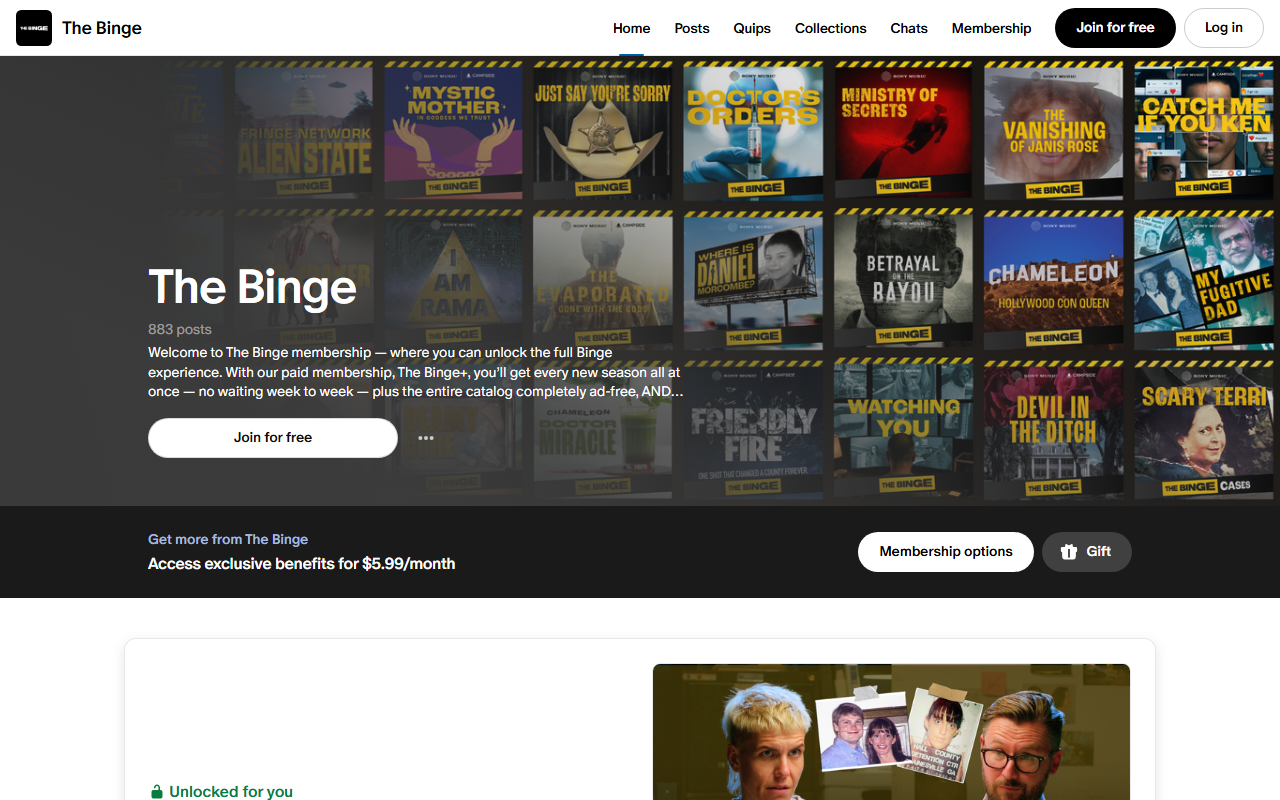Select the Devil in the Ditch cover

1053,430
